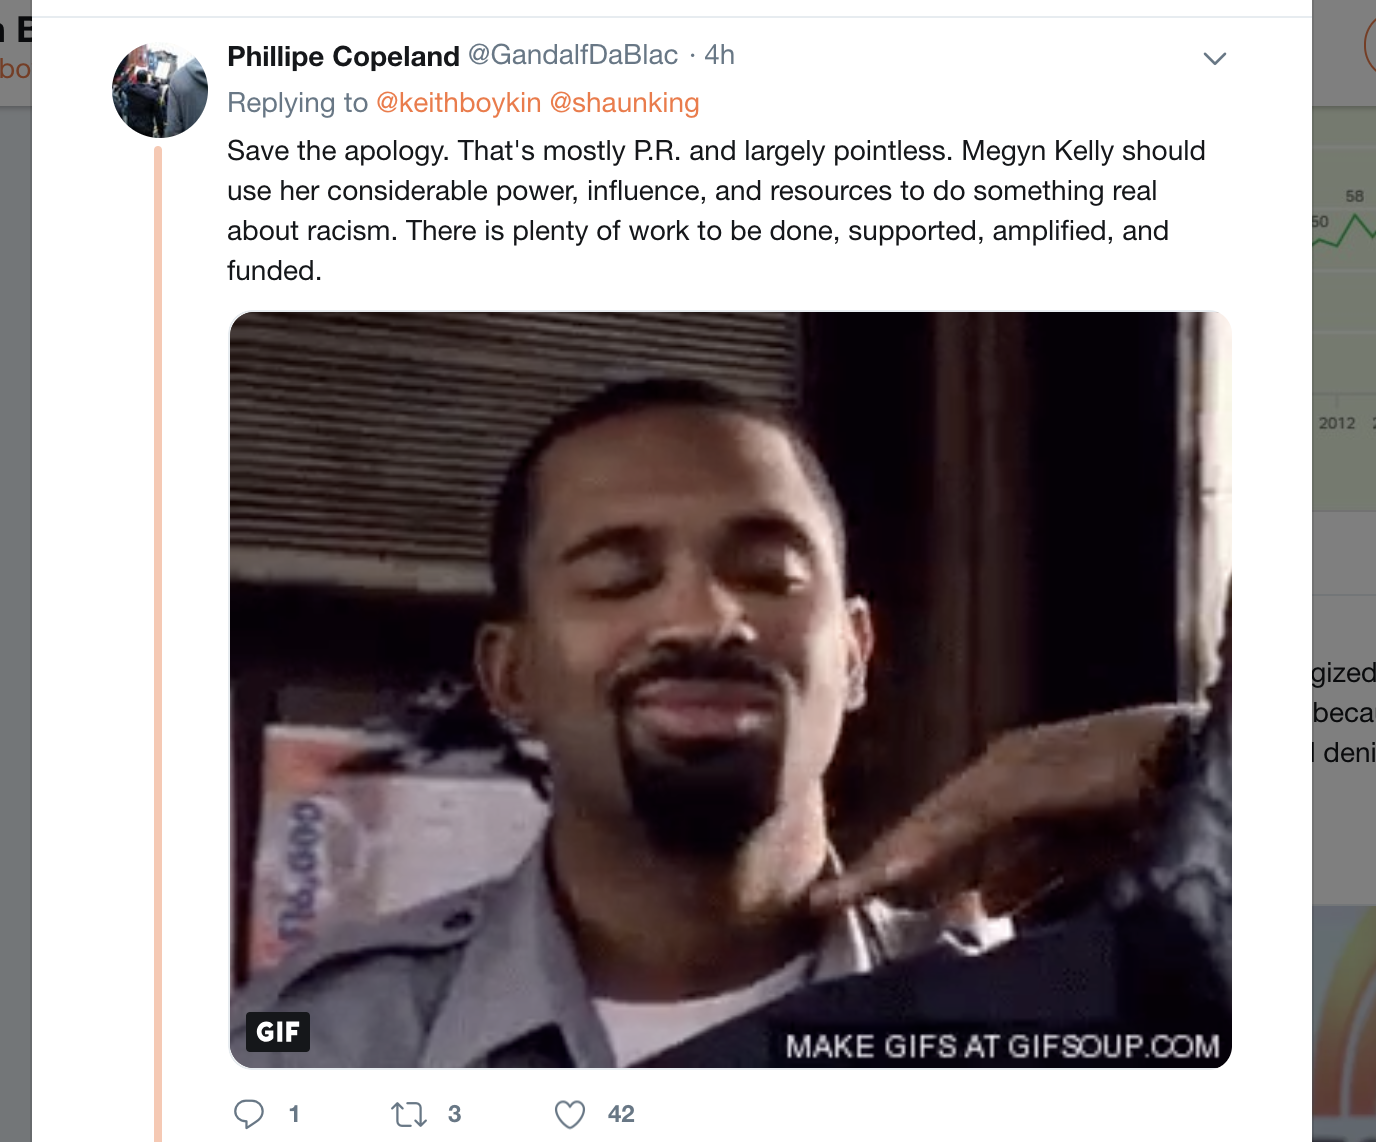Image resolution: width=1376 pixels, height=1142 pixels.
Task: Click the 'Replying to' label text
Action: point(297,103)
